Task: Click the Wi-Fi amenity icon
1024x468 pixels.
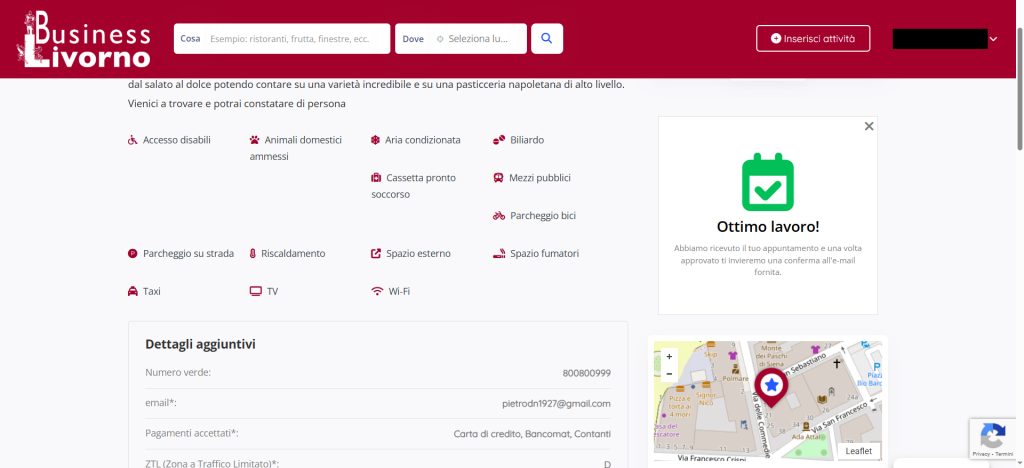Action: click(x=377, y=291)
